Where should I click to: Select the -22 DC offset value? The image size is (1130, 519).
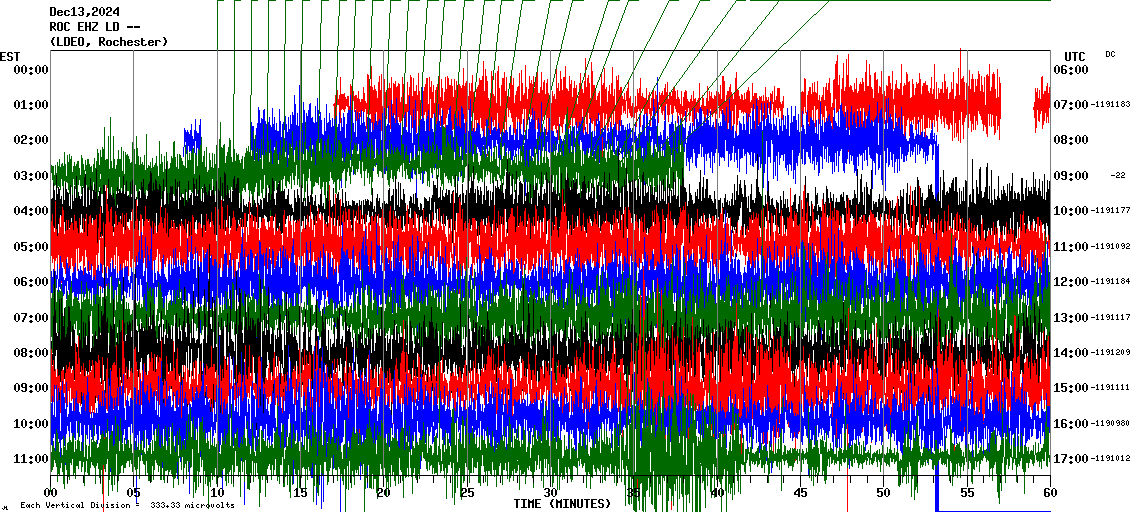(1118, 176)
